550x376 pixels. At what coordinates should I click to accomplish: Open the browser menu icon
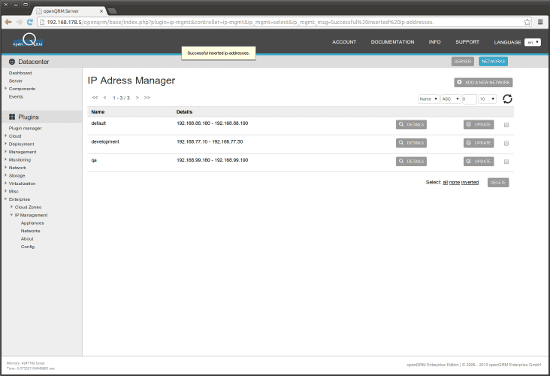point(540,22)
